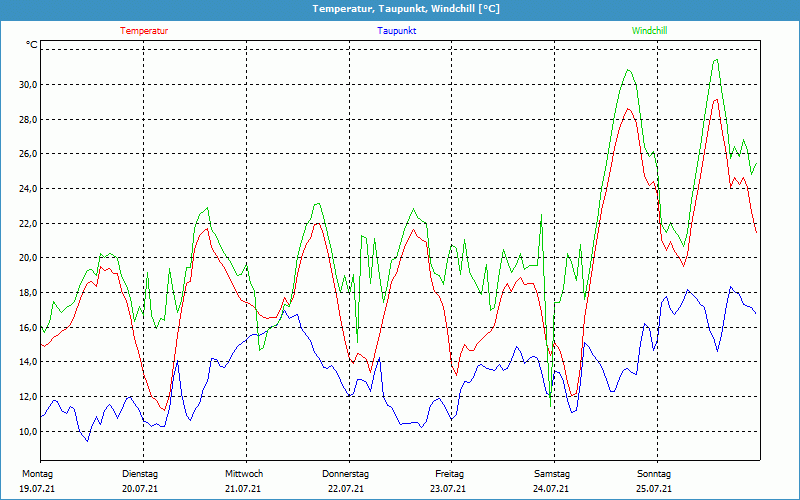Click the Sonntag day label
This screenshot has width=800, height=500.
click(x=654, y=474)
